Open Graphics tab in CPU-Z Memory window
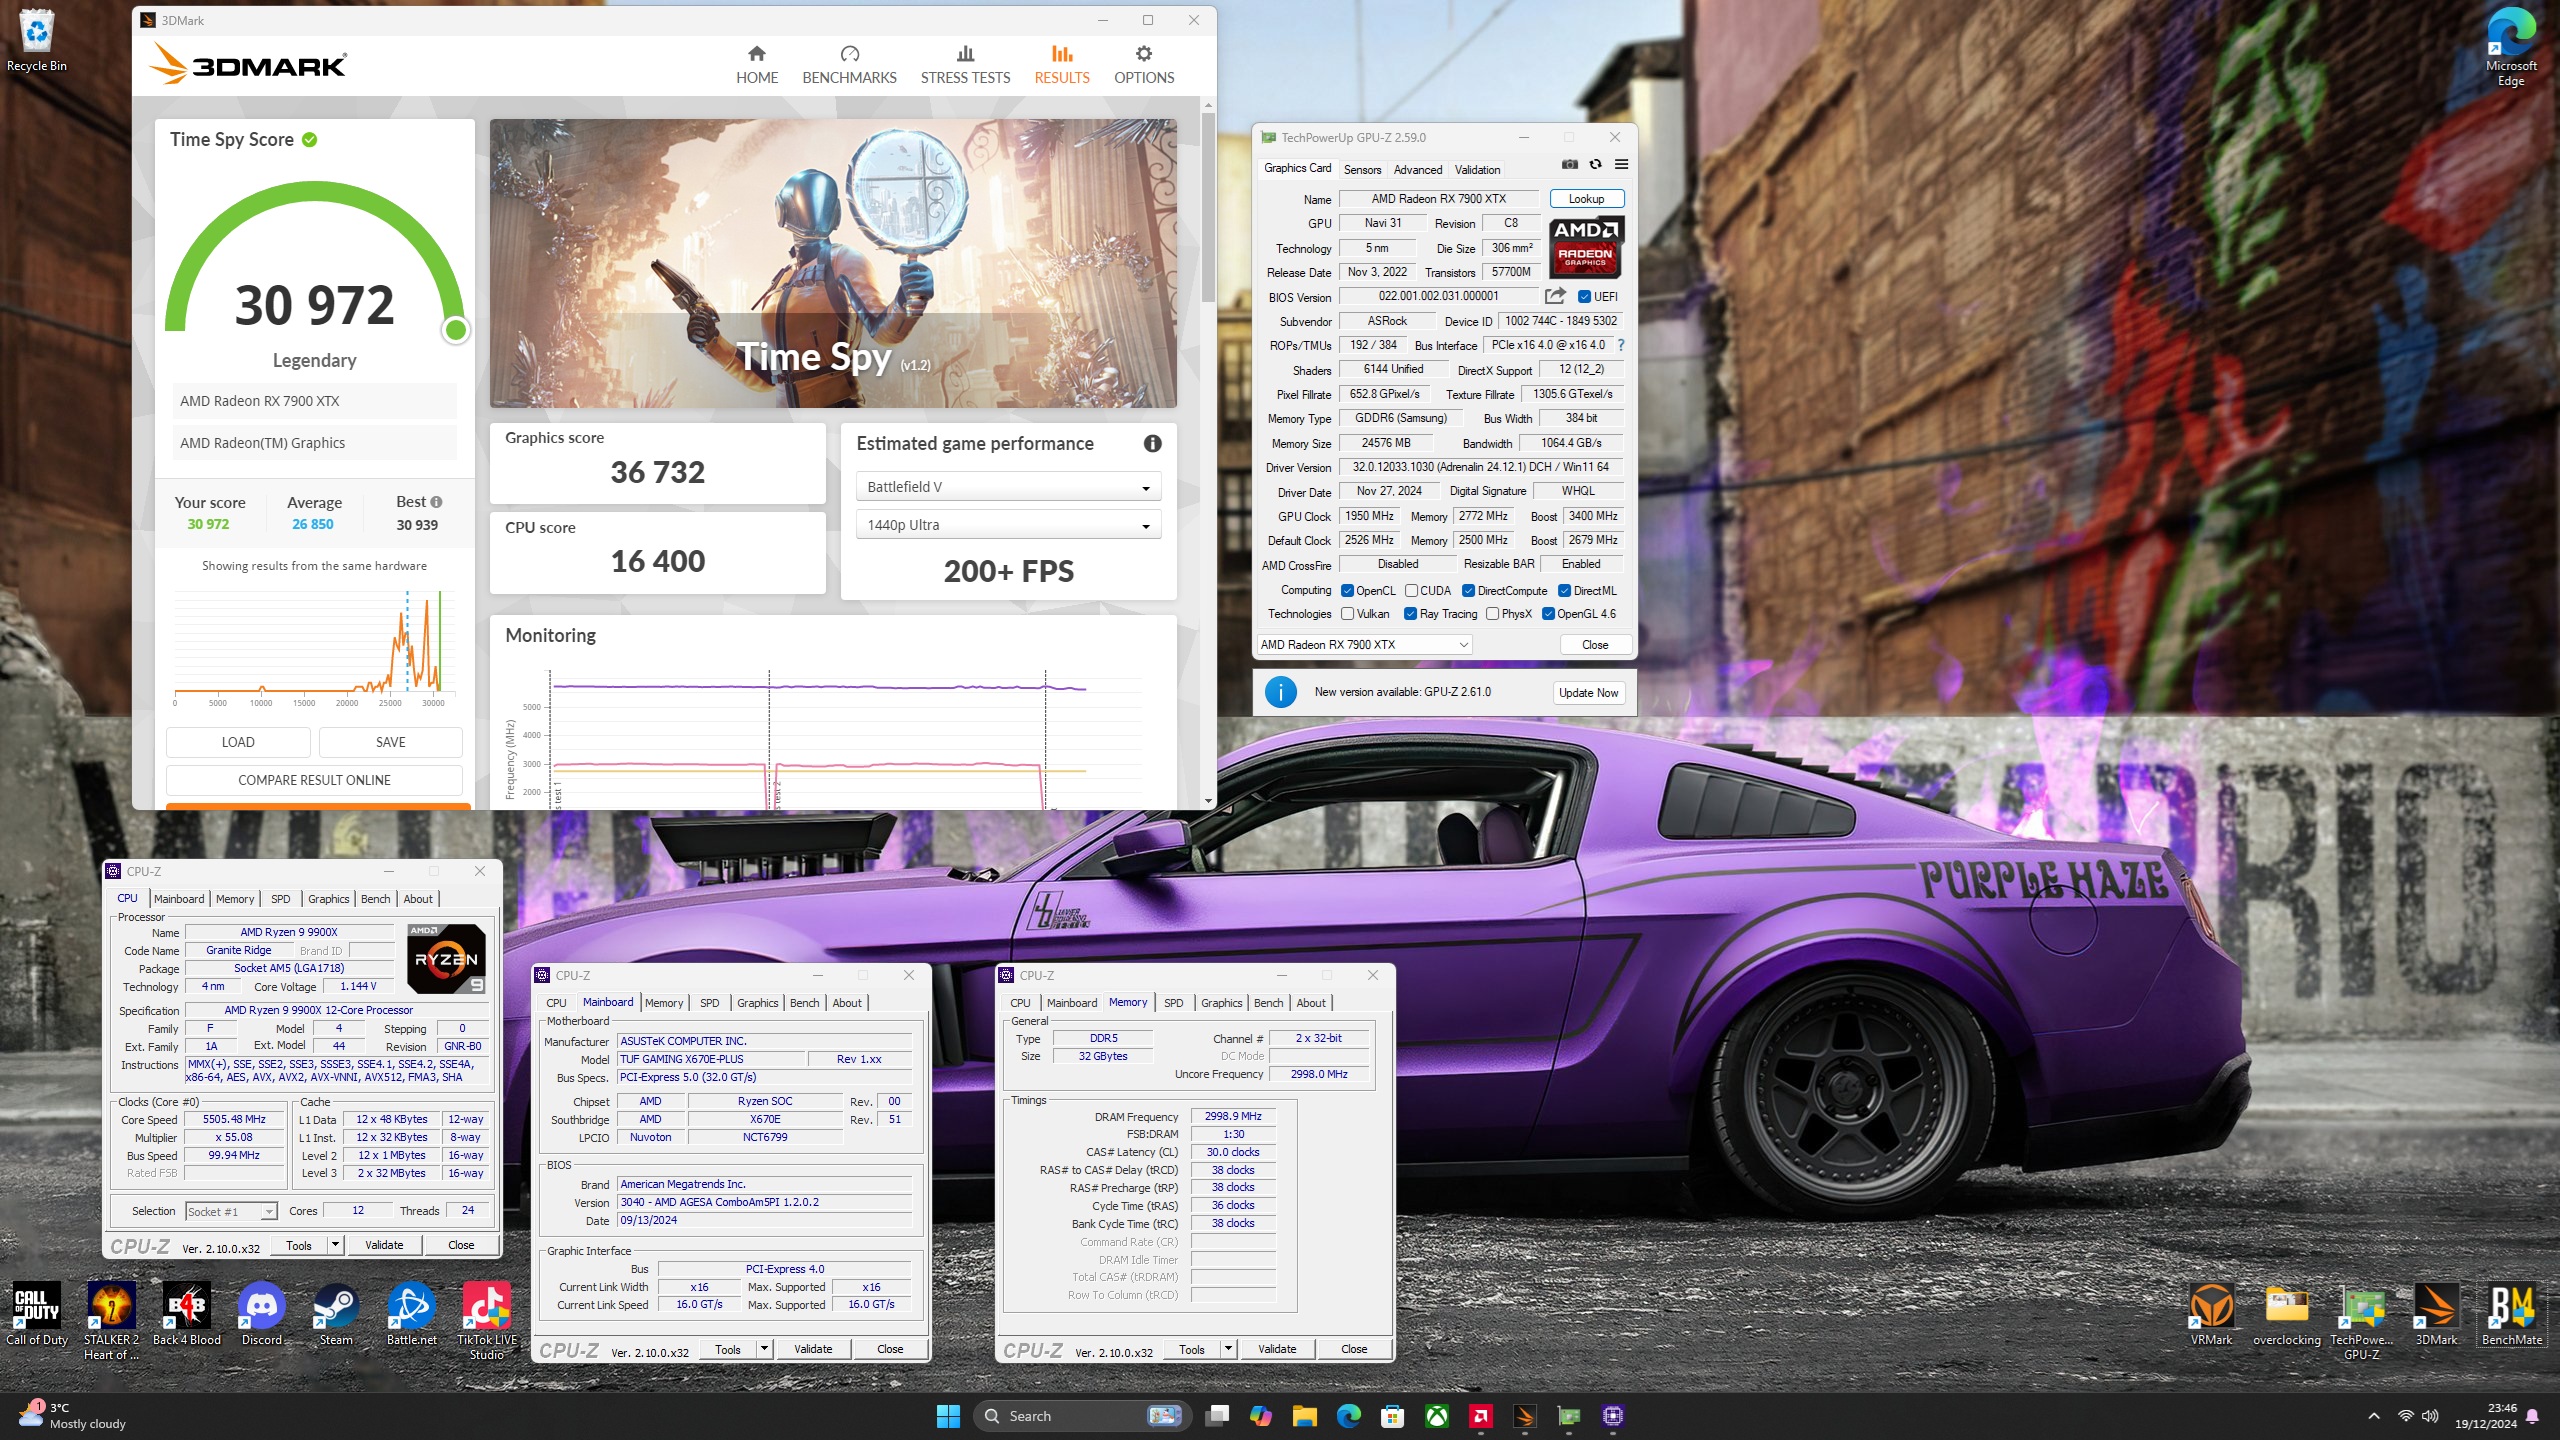The image size is (2560, 1440). point(1222,1003)
